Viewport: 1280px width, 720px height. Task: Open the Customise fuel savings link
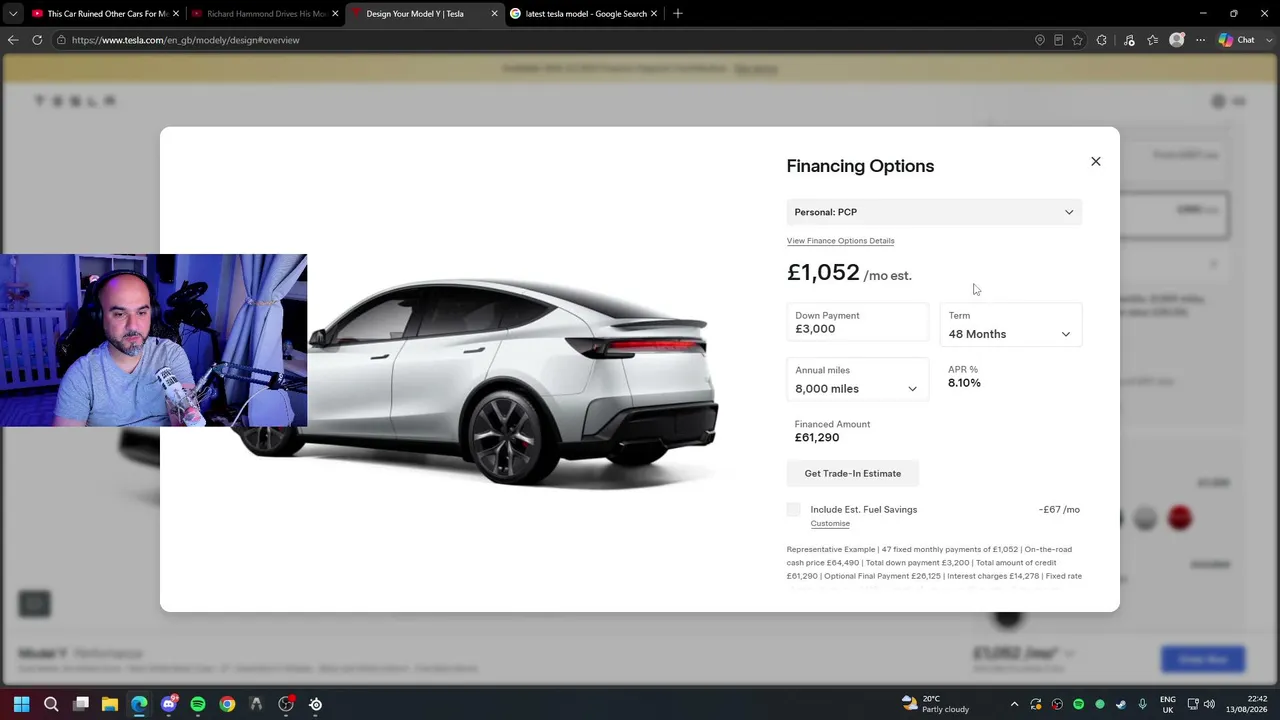tap(830, 524)
